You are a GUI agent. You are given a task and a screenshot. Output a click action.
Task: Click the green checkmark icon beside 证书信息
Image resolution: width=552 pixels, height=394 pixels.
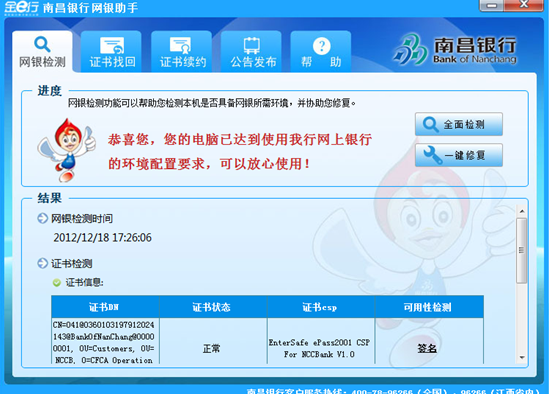[57, 282]
